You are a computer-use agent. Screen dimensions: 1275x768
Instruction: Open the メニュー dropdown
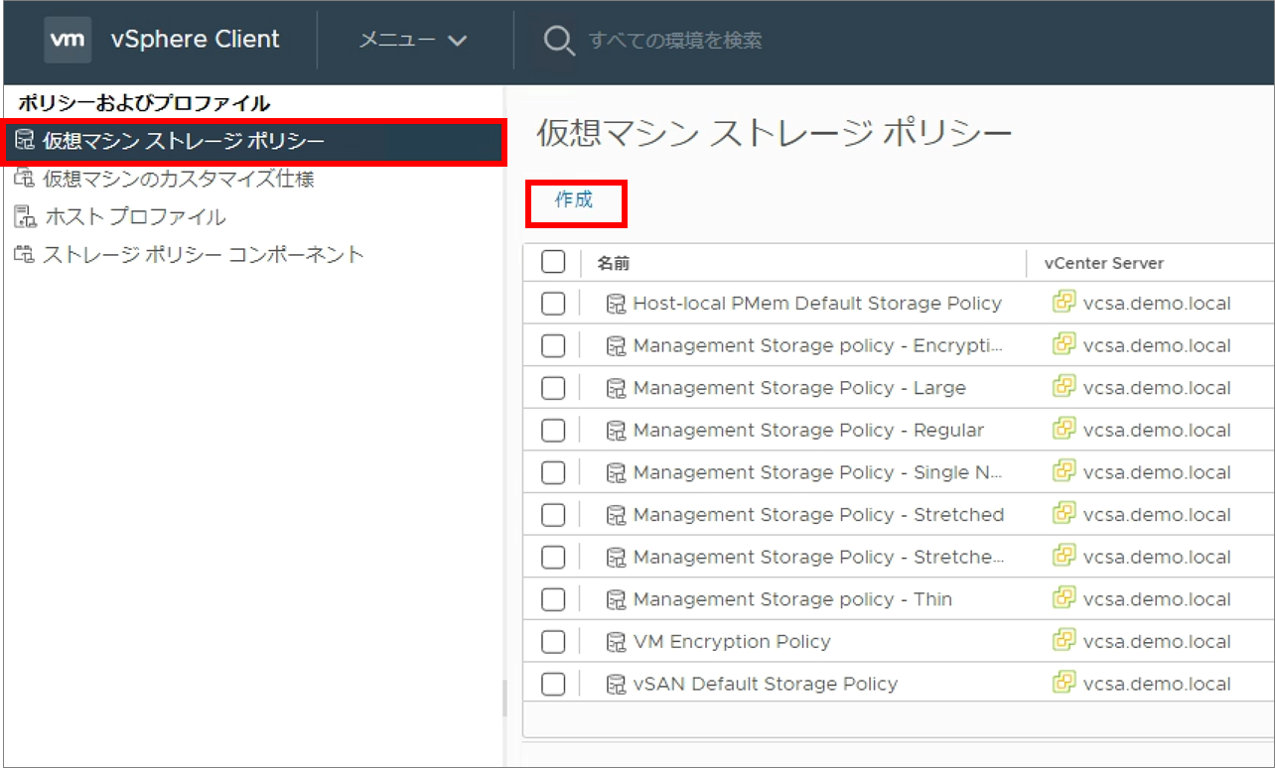[413, 41]
